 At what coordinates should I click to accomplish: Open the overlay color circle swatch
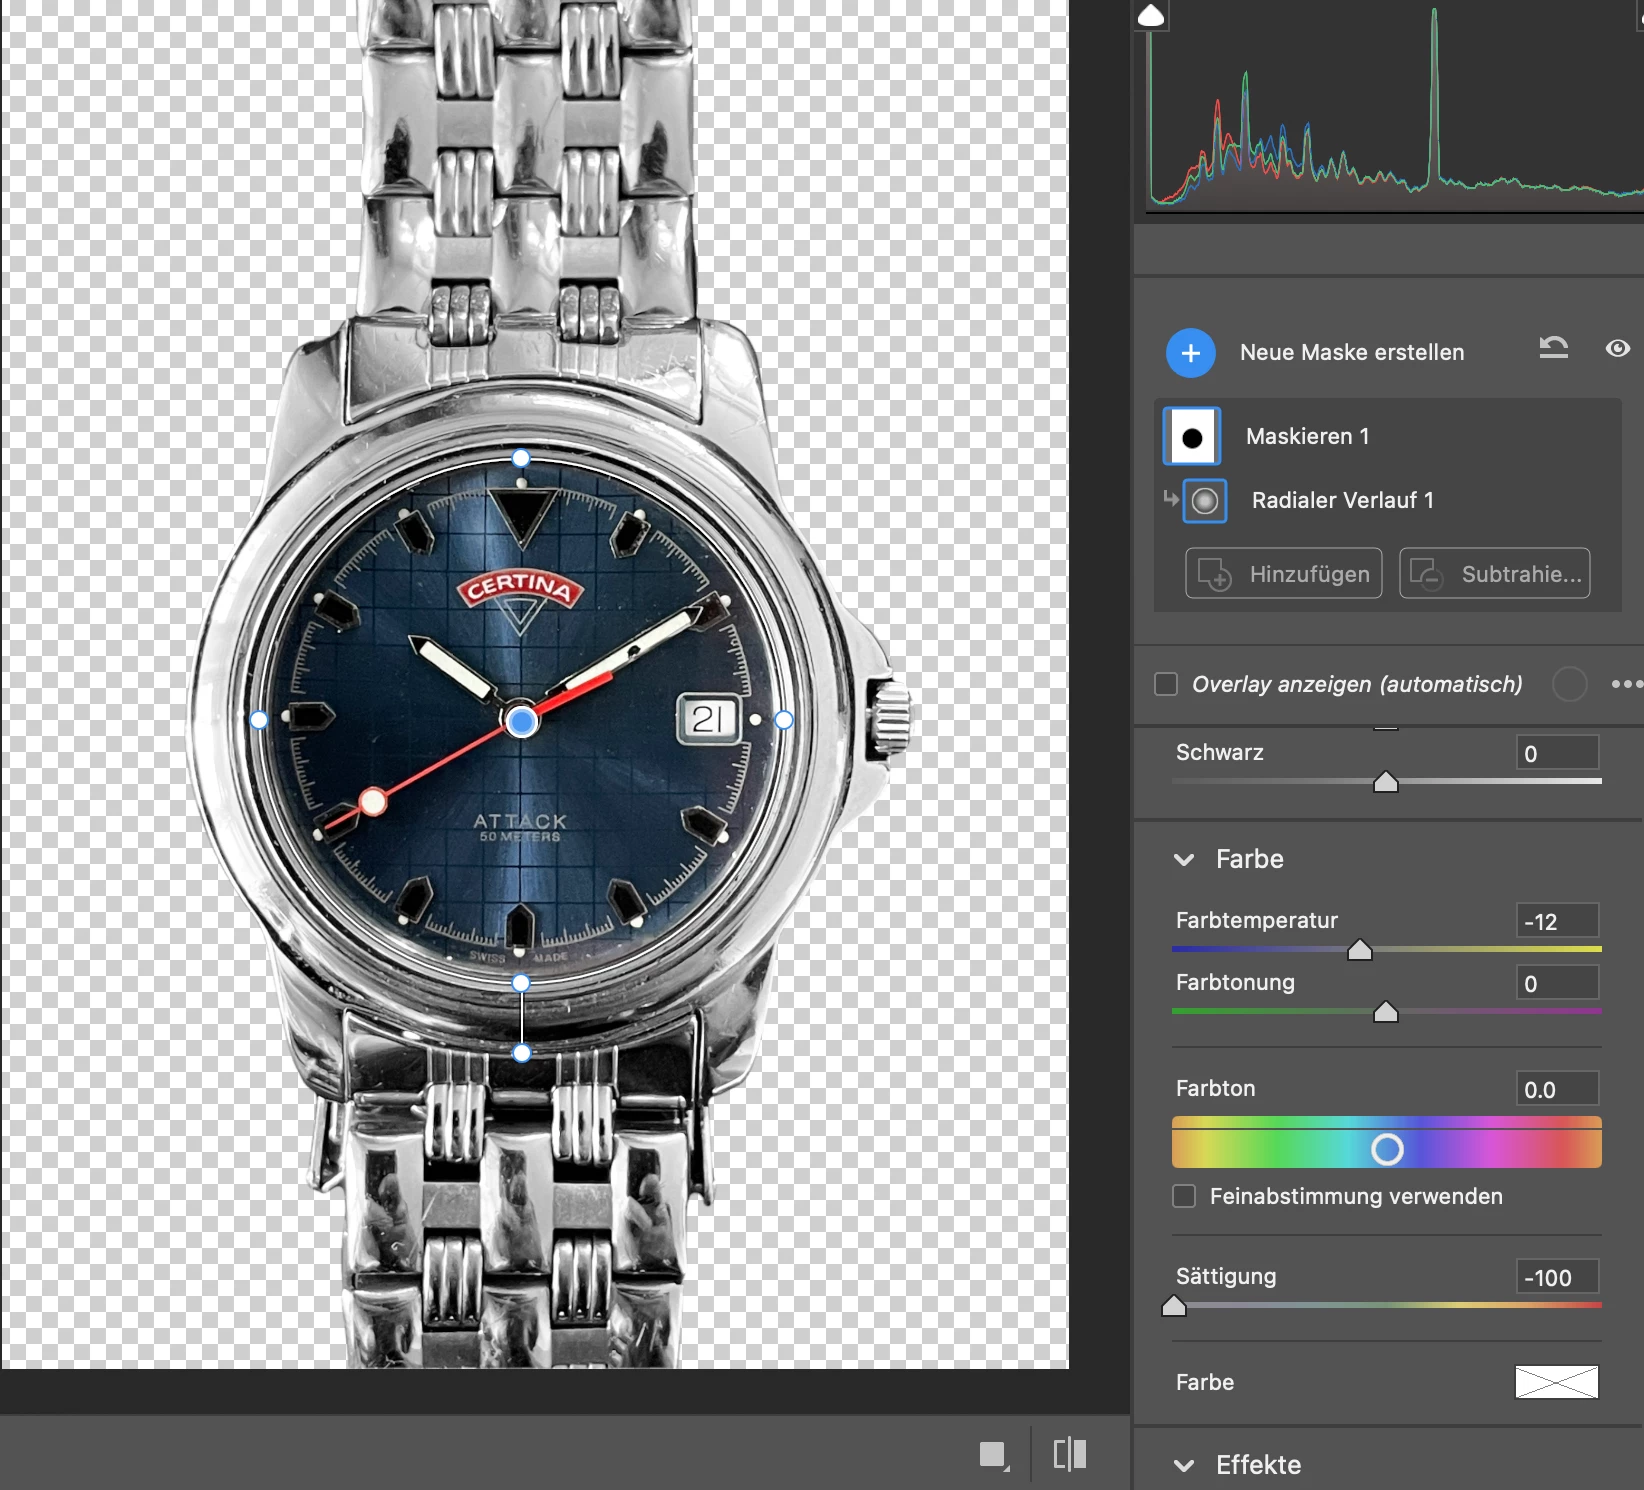tap(1569, 684)
